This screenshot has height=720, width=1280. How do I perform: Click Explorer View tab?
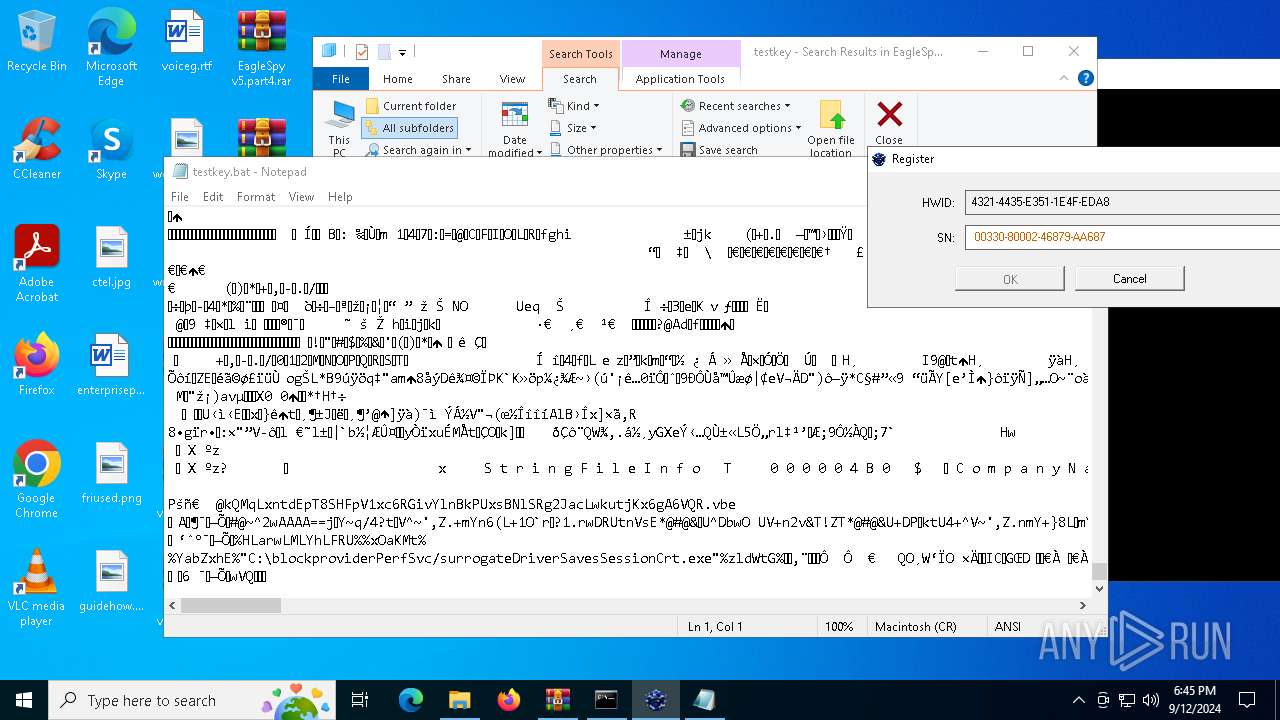[512, 79]
